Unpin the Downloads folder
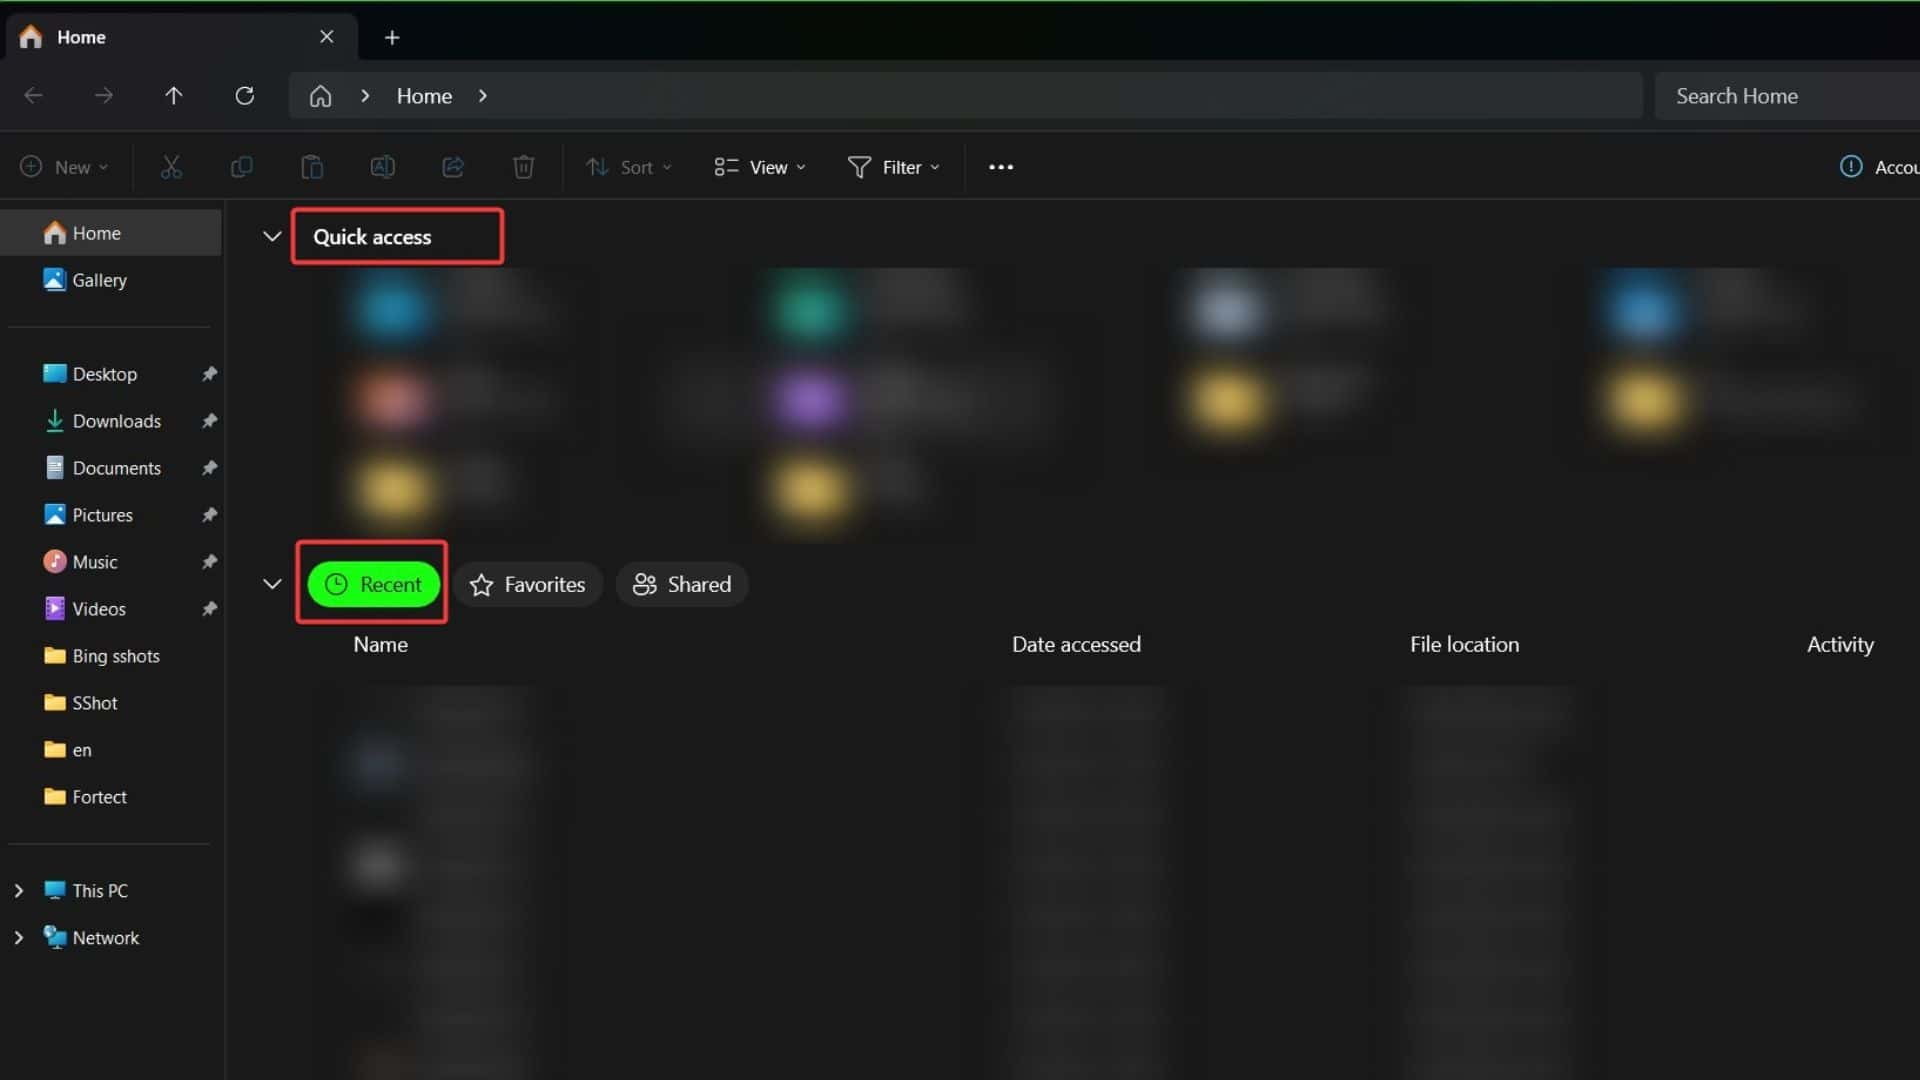Image resolution: width=1920 pixels, height=1080 pixels. 208,421
